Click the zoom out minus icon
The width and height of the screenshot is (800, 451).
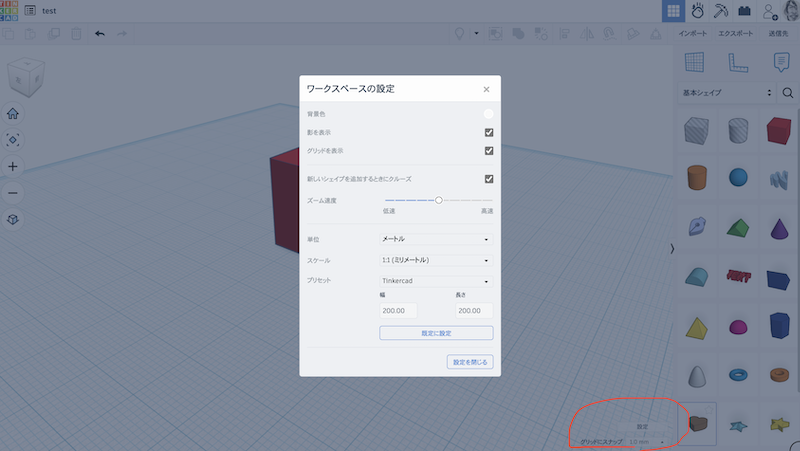coord(13,192)
